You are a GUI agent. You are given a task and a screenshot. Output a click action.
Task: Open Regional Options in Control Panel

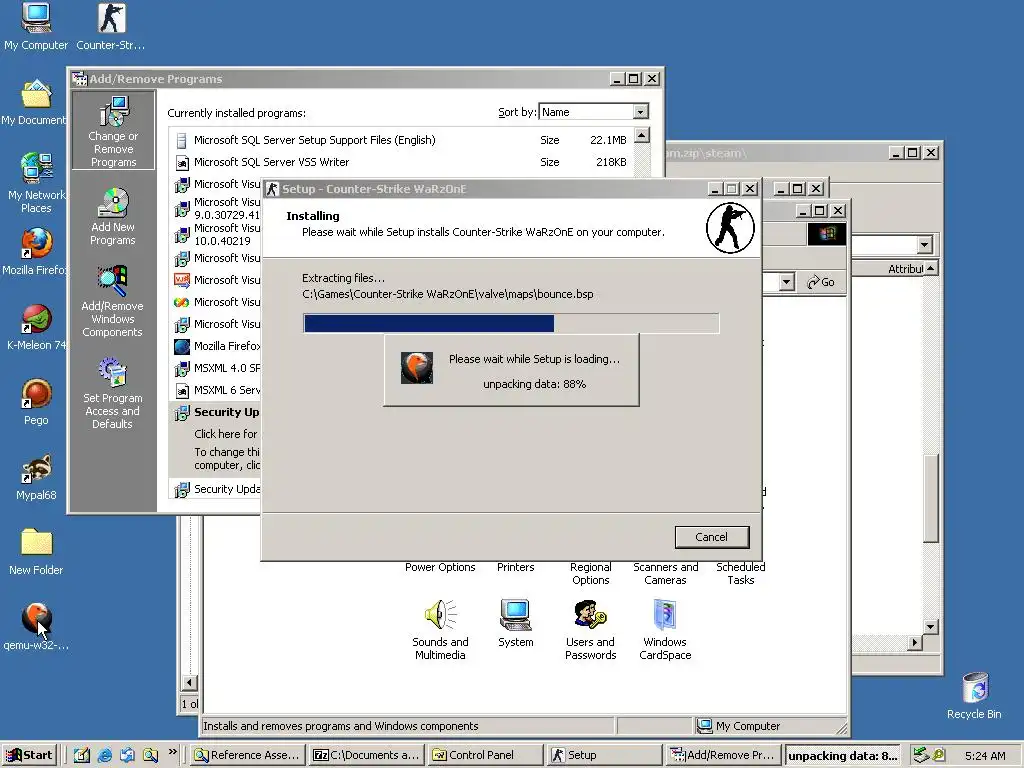tap(590, 573)
